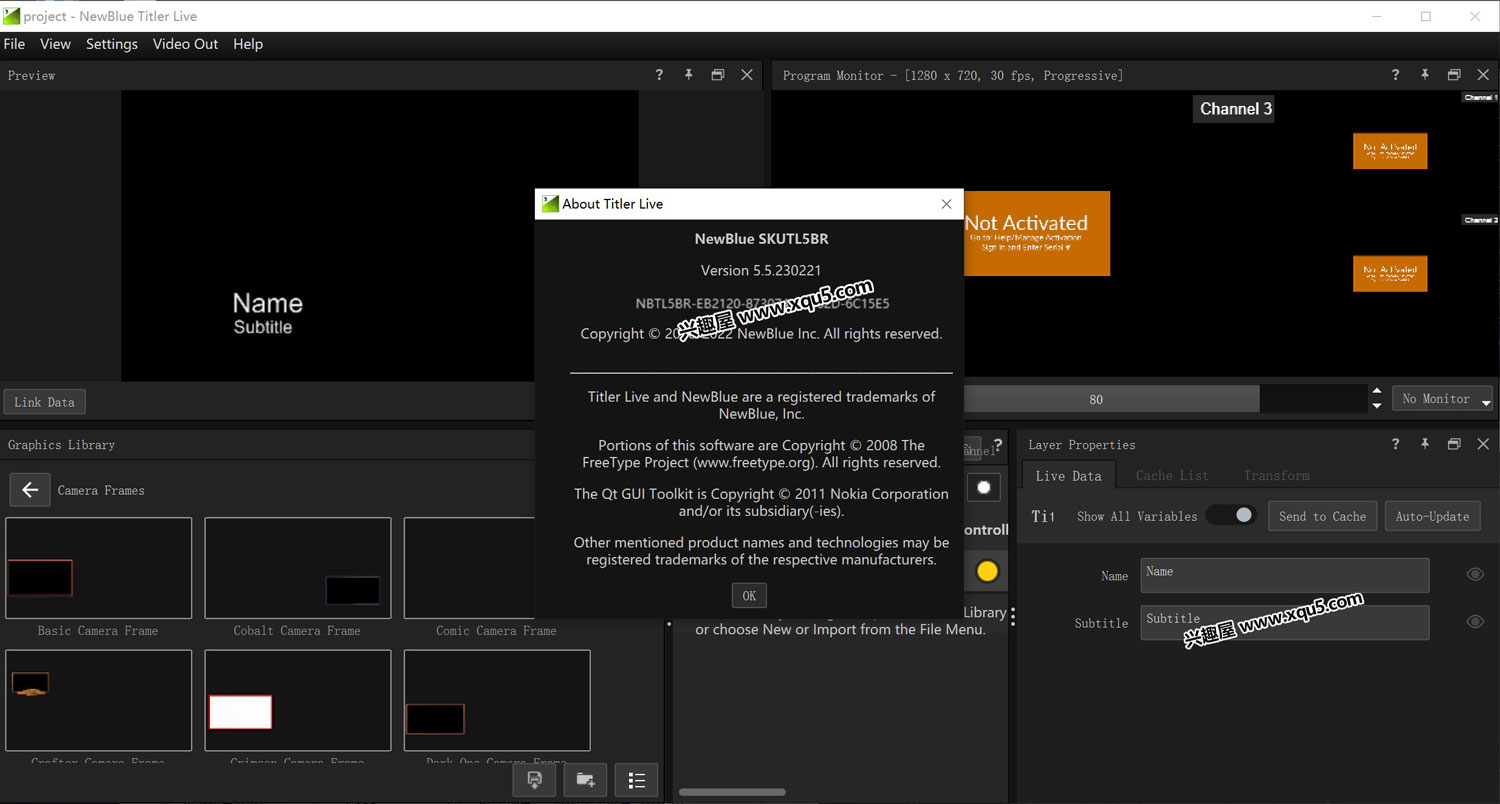Click the horizontal scrollbar at bottom center
1500x804 pixels.
pos(732,792)
